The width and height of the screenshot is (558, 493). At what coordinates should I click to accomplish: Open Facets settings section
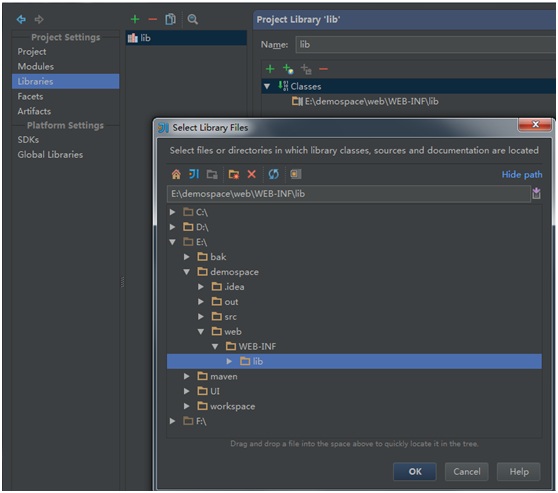(30, 96)
